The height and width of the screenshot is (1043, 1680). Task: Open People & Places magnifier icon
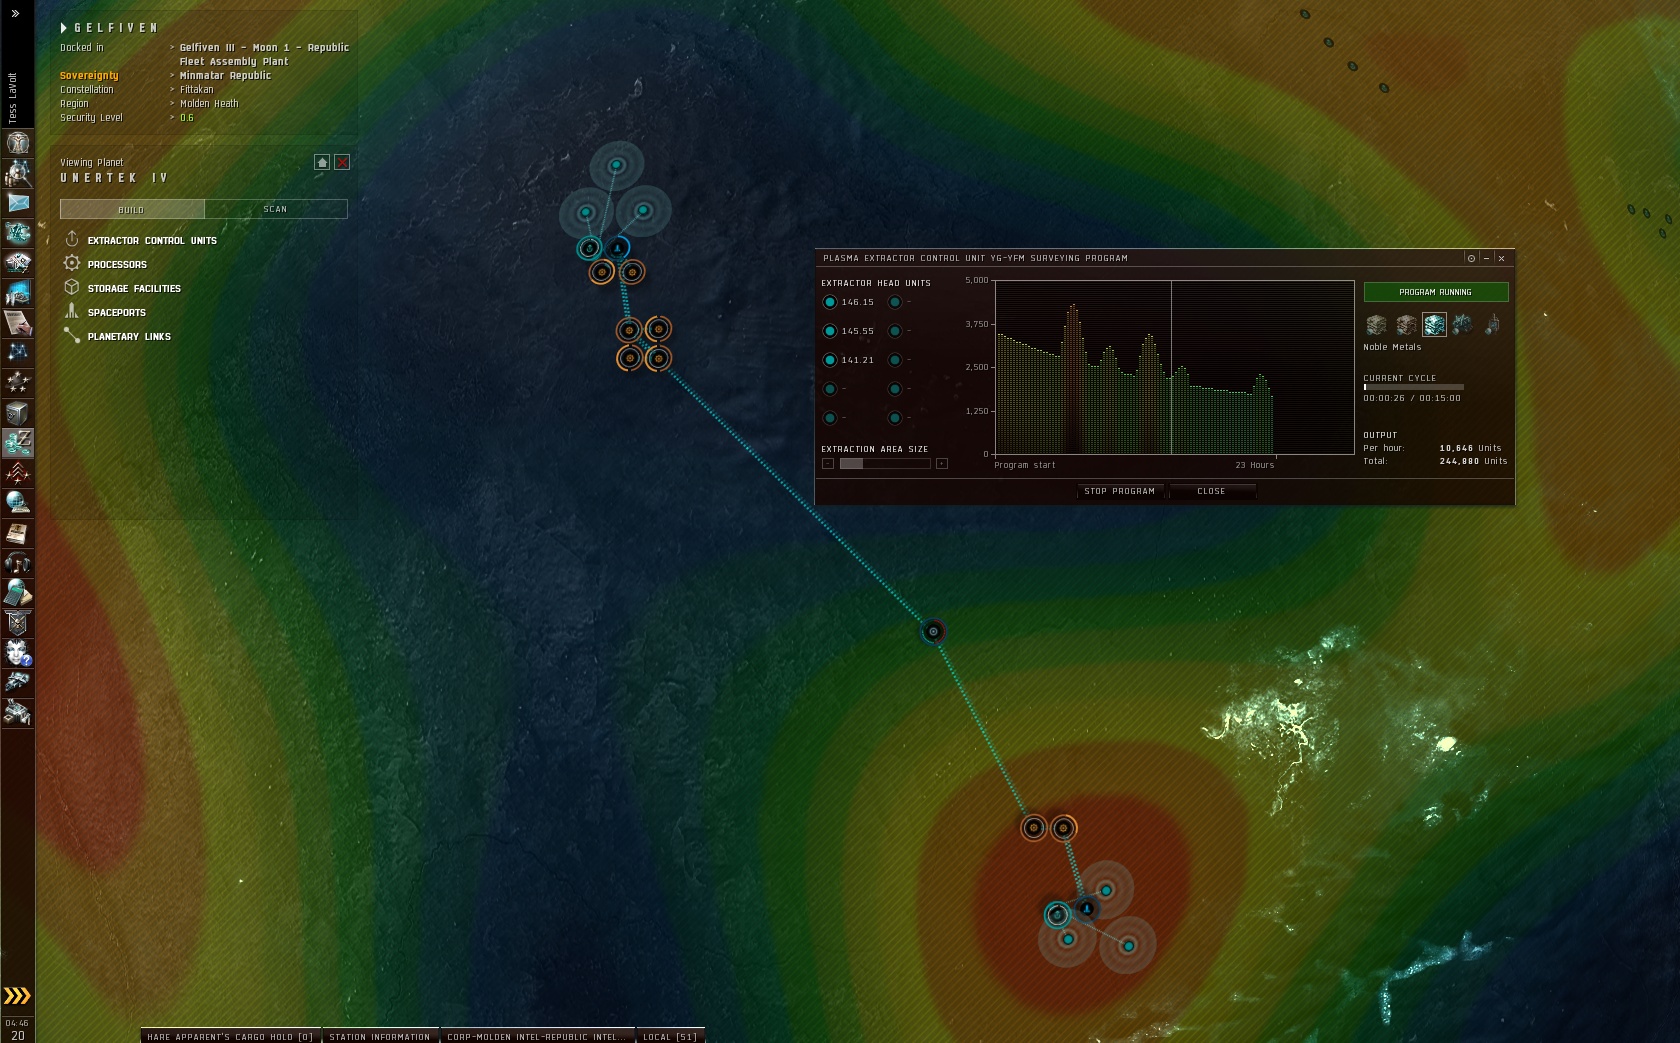click(17, 173)
